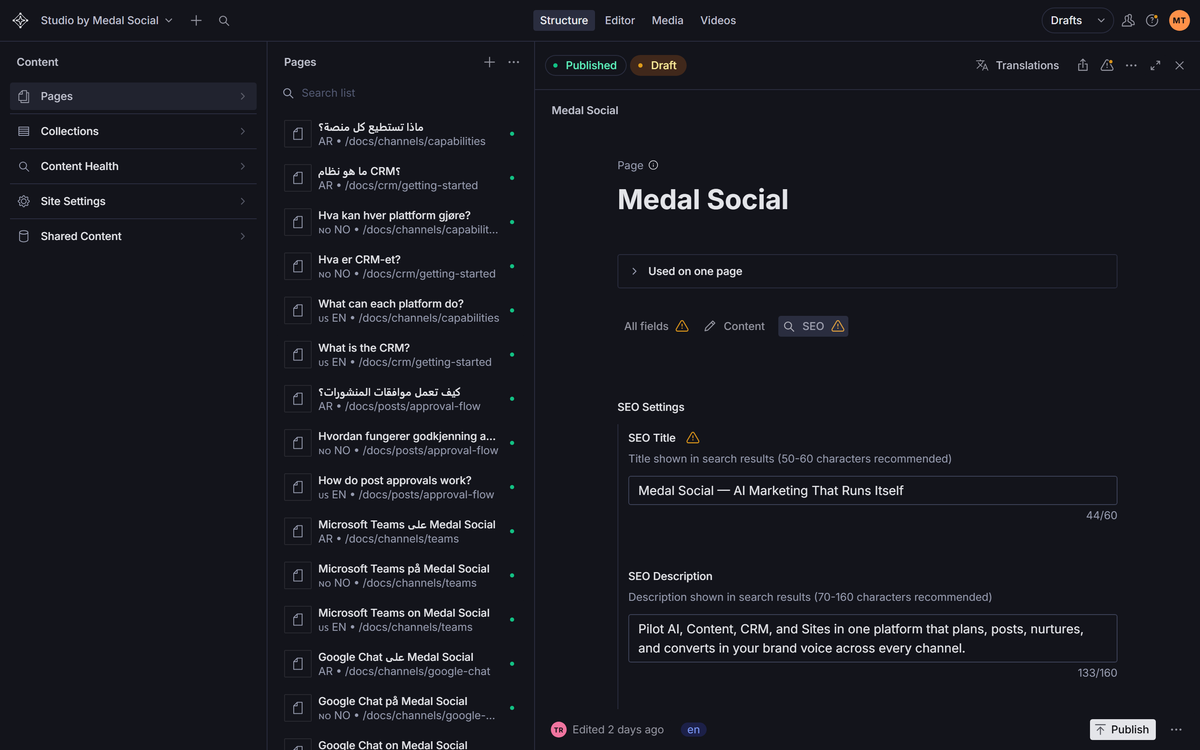Open the Pages pane three-dot menu
Viewport: 1200px width, 750px height.
(x=514, y=62)
